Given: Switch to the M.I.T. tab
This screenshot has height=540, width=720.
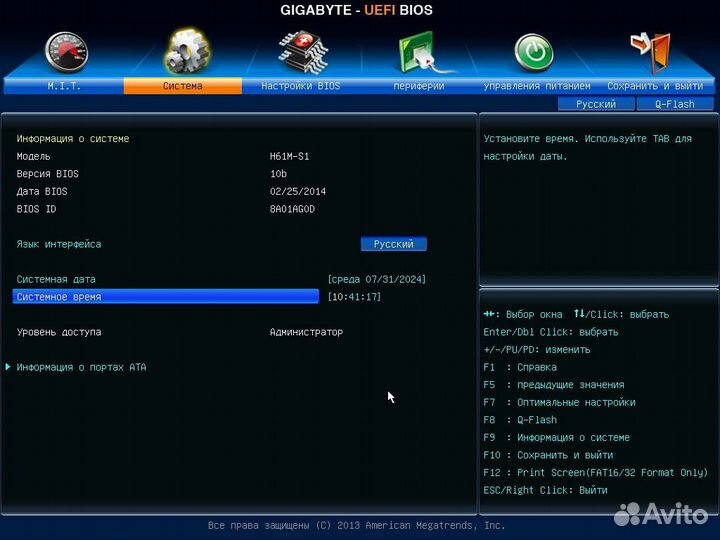Looking at the screenshot, I should coord(64,86).
